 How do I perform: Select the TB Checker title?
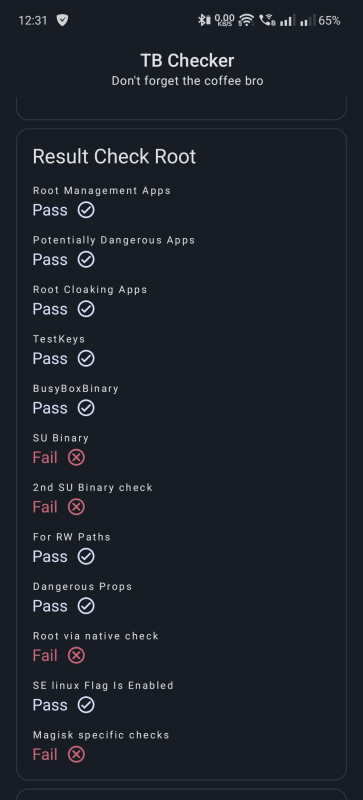coord(187,61)
